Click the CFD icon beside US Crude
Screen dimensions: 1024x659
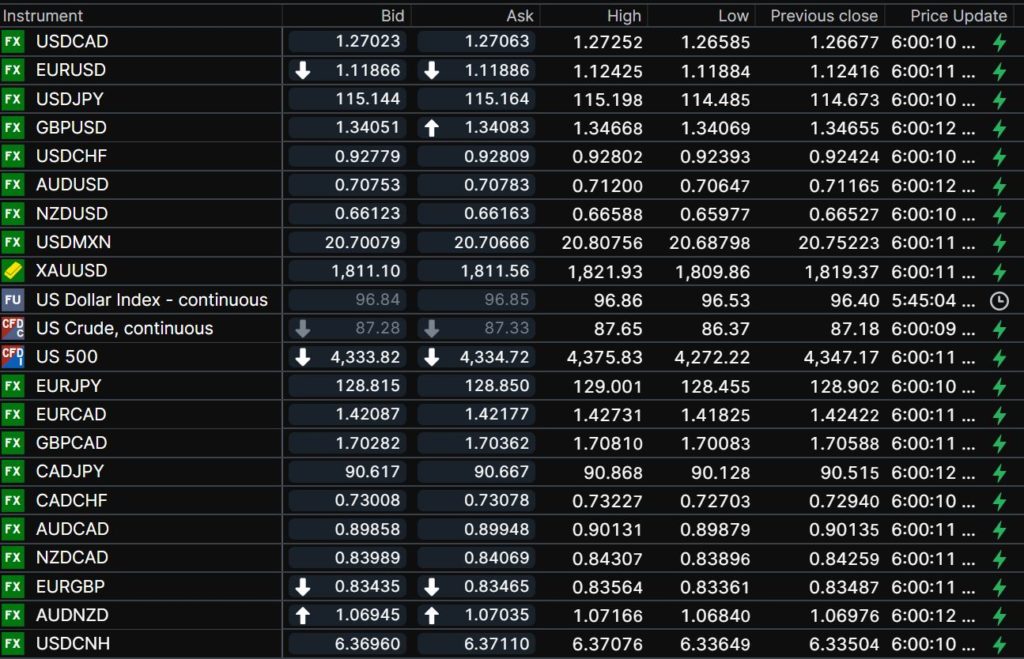13,328
